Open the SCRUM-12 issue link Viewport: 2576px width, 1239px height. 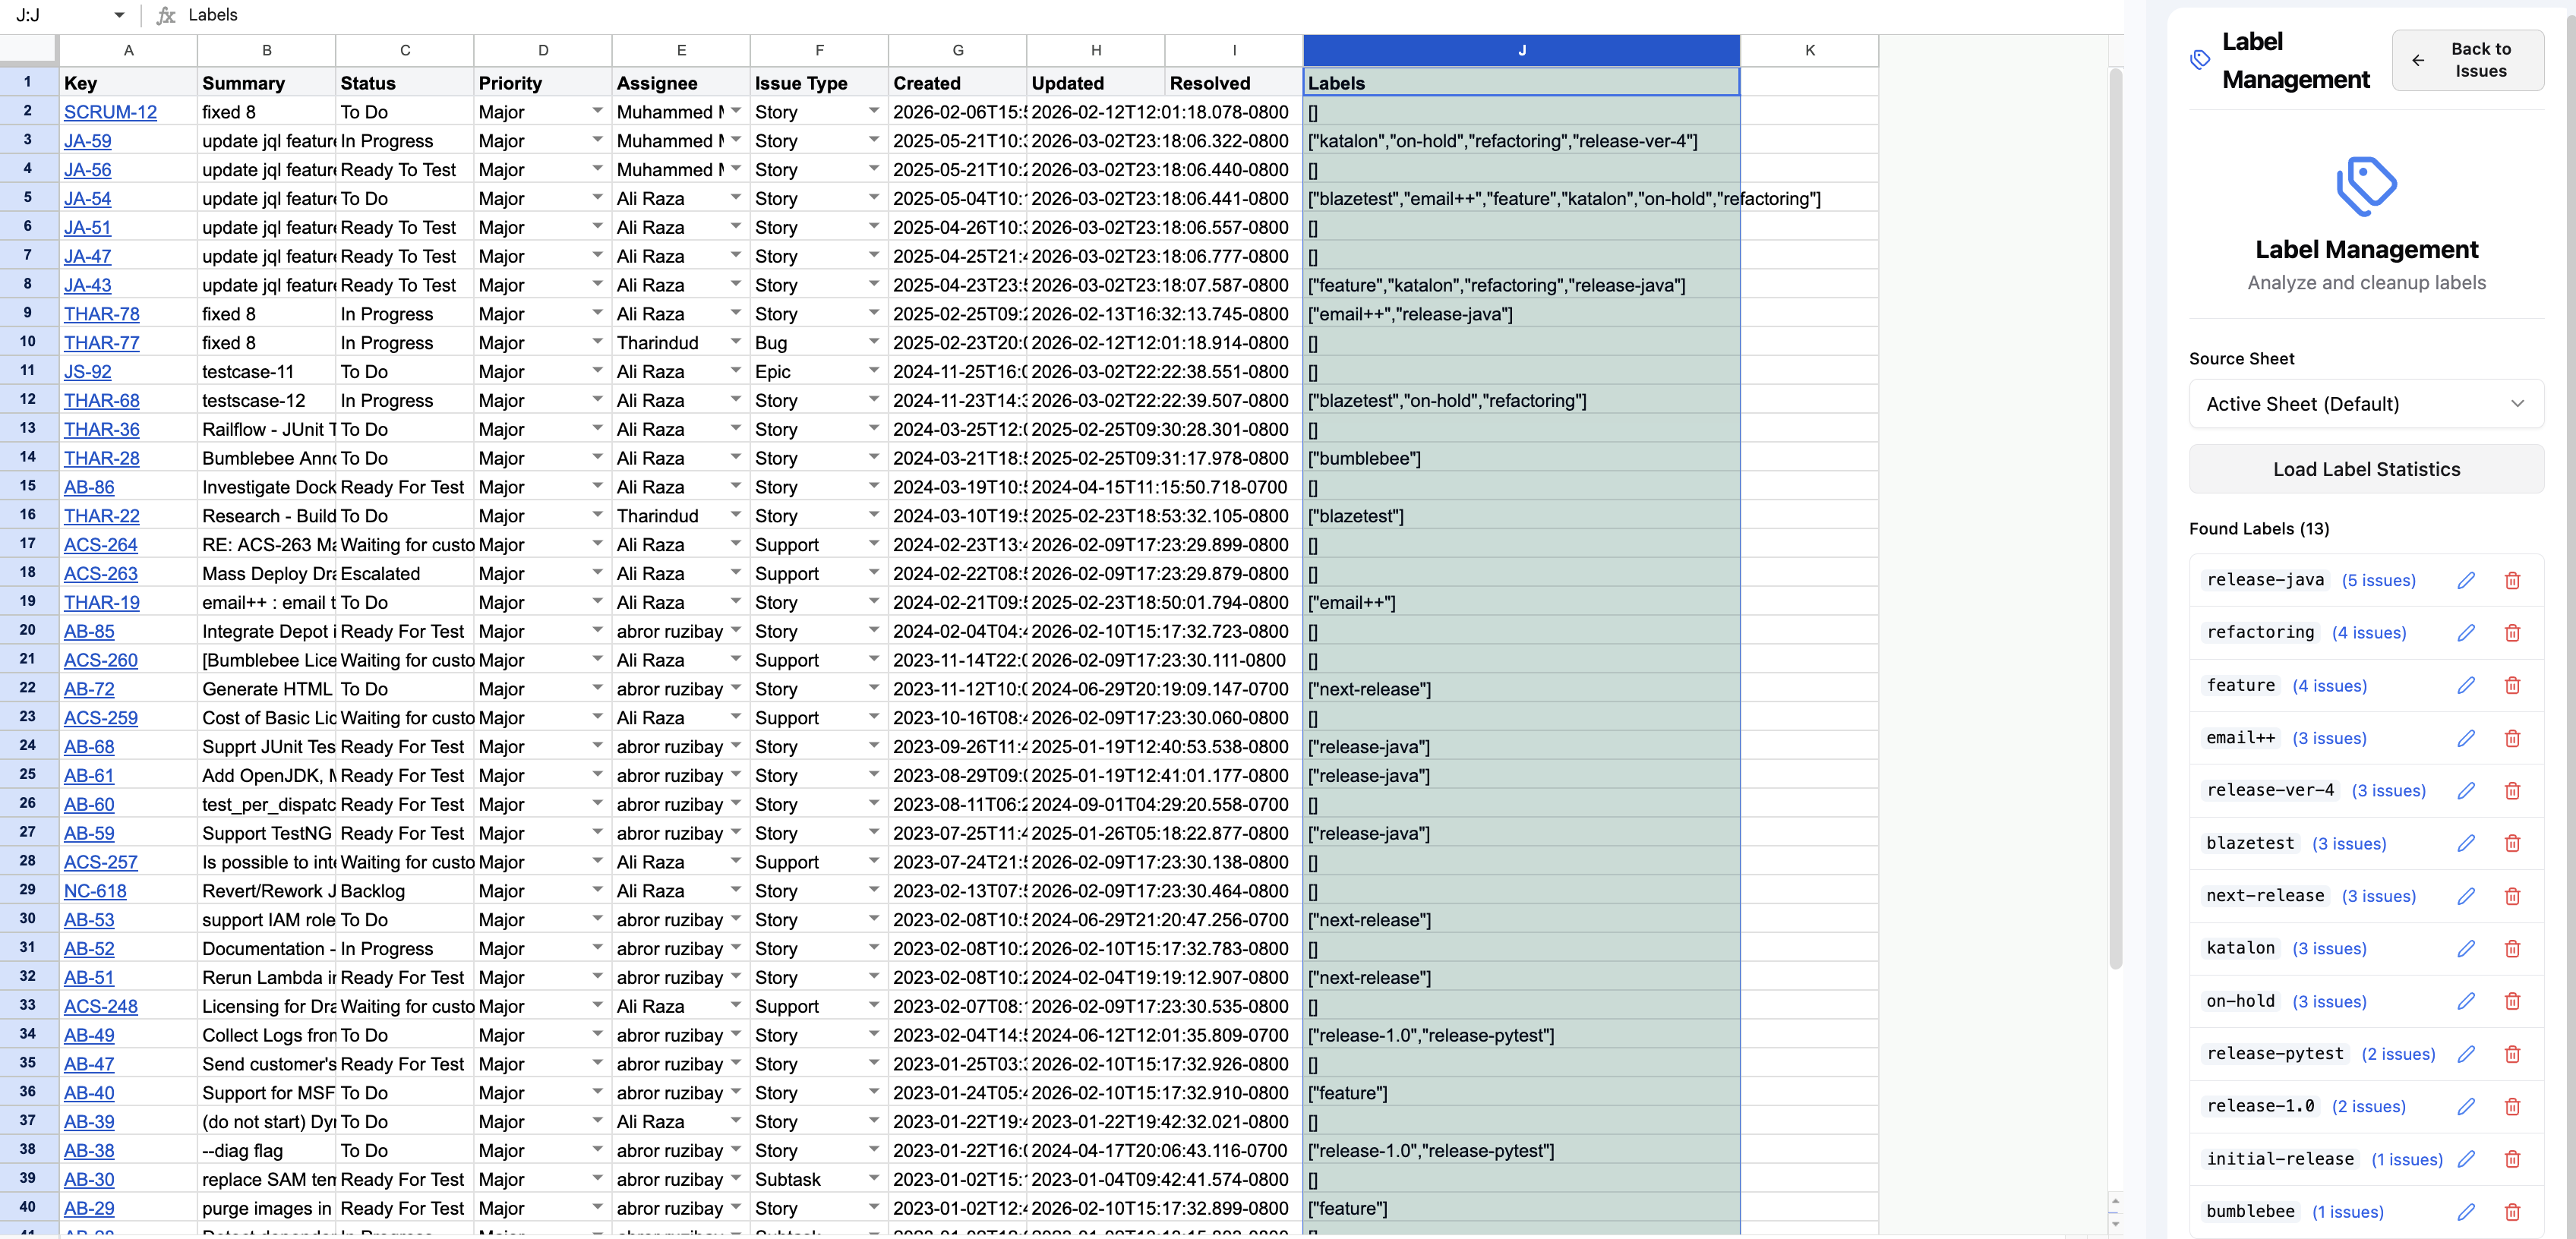click(x=110, y=112)
